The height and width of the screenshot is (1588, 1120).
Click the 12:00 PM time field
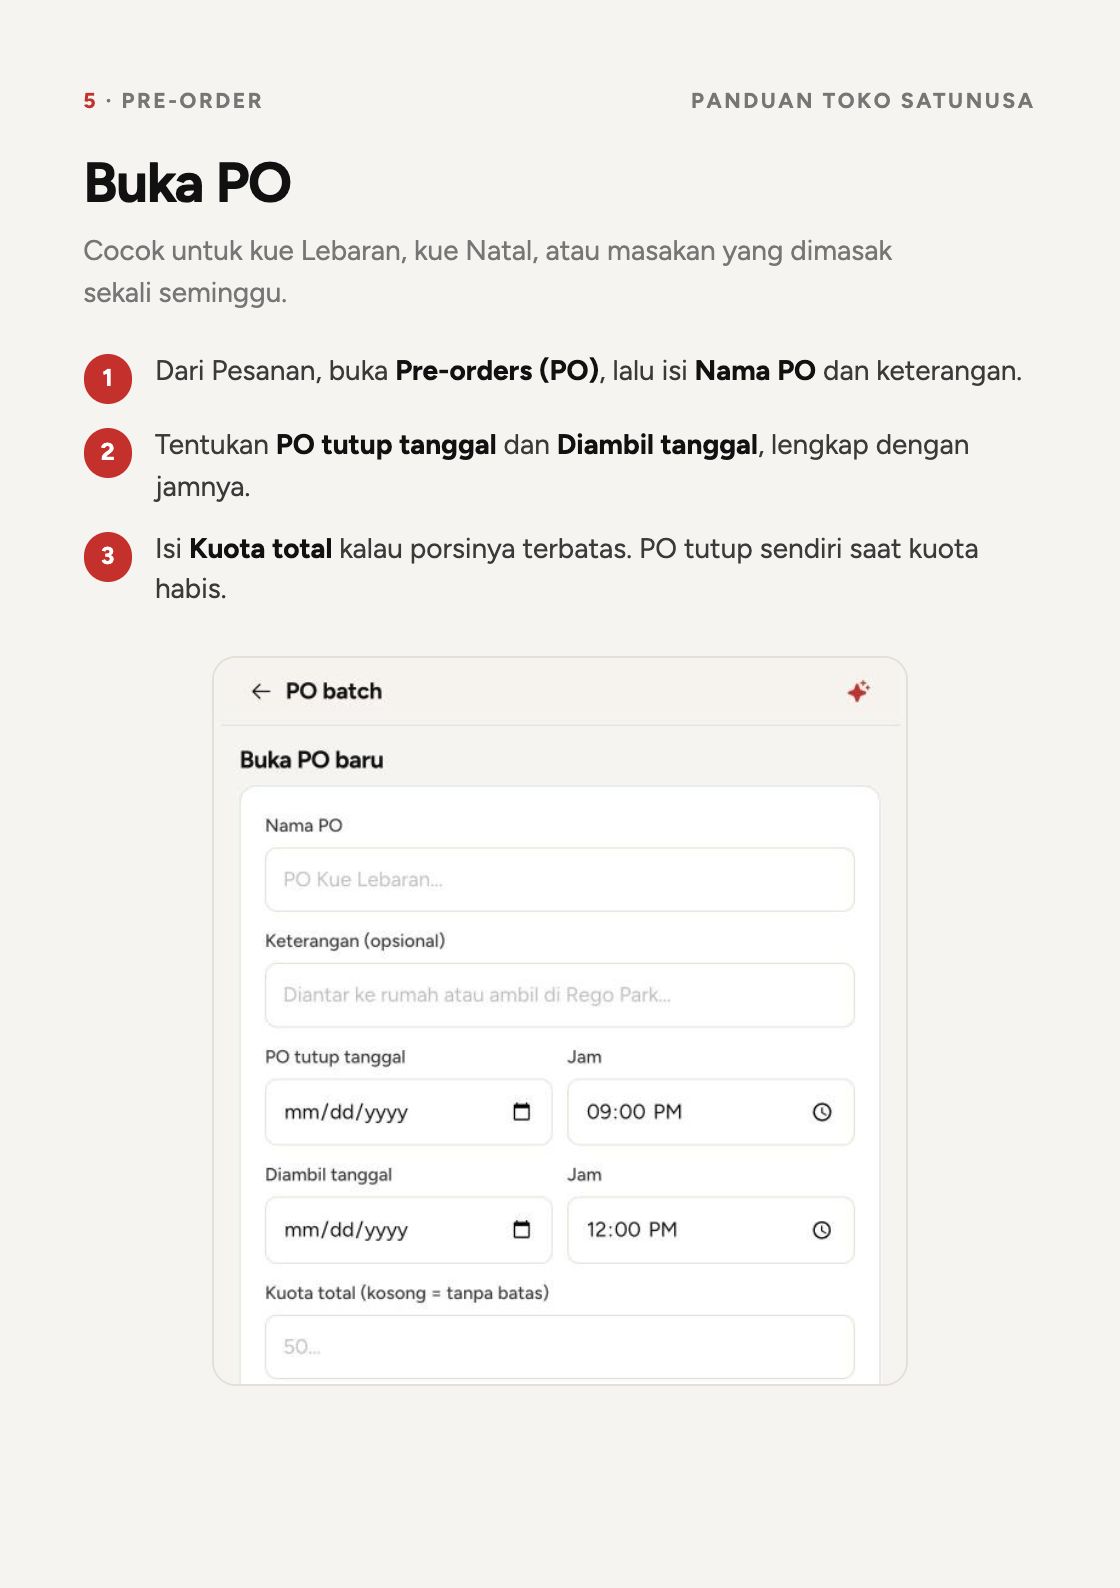(x=710, y=1230)
